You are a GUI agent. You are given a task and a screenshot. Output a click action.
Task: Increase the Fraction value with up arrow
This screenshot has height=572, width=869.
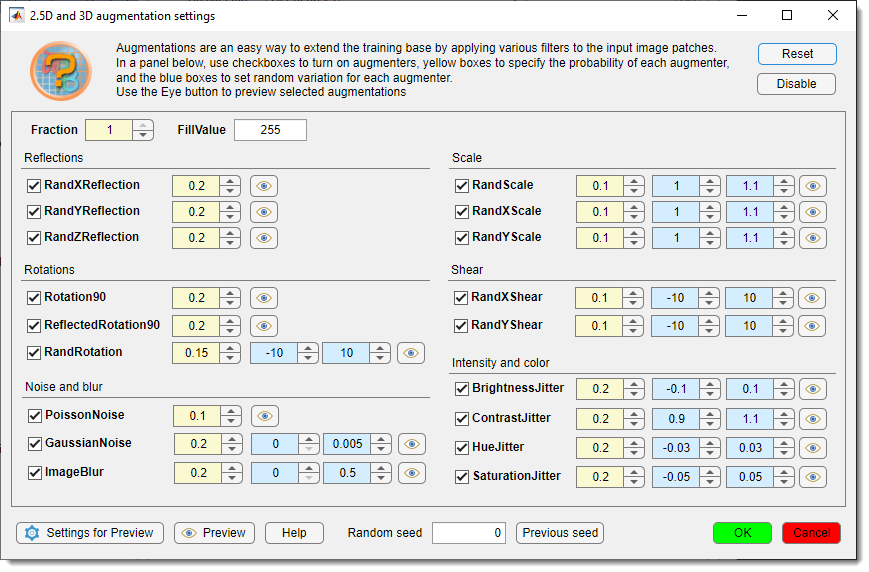click(x=144, y=125)
